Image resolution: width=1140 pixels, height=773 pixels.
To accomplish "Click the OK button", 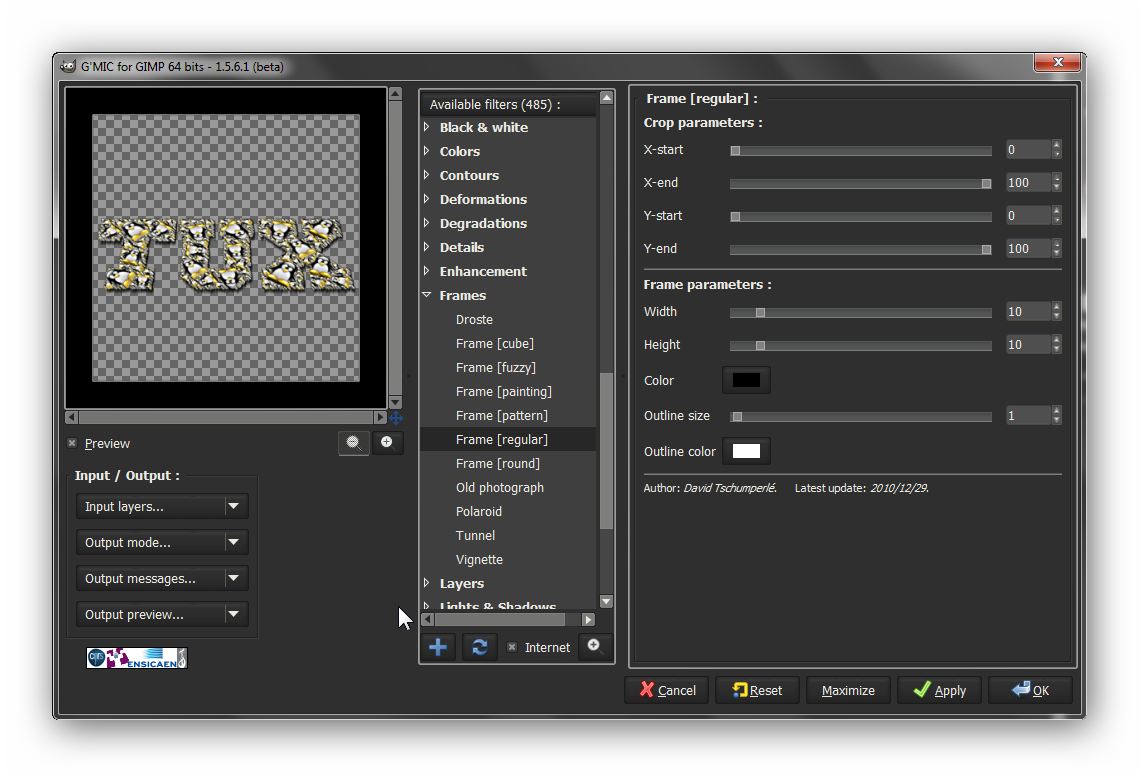I will click(1030, 689).
